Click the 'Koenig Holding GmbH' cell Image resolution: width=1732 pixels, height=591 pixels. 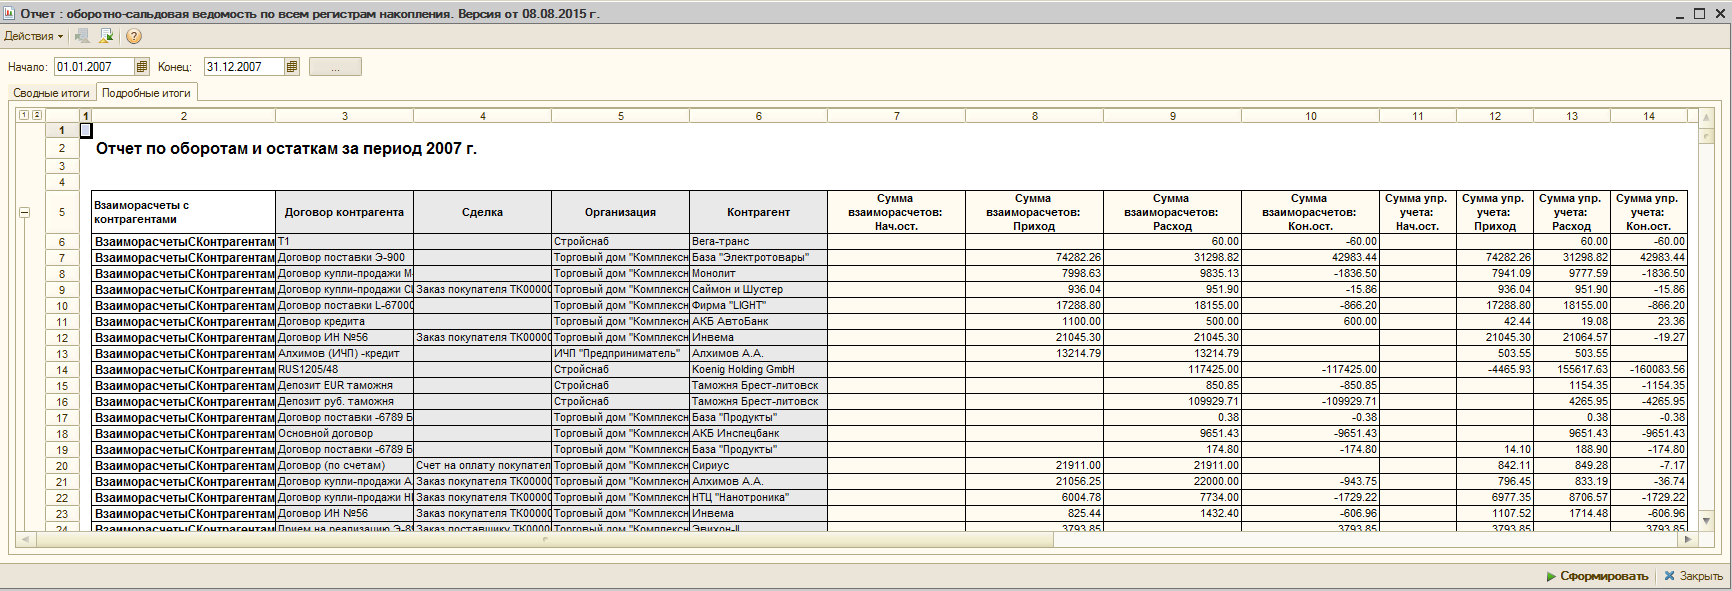pos(758,370)
